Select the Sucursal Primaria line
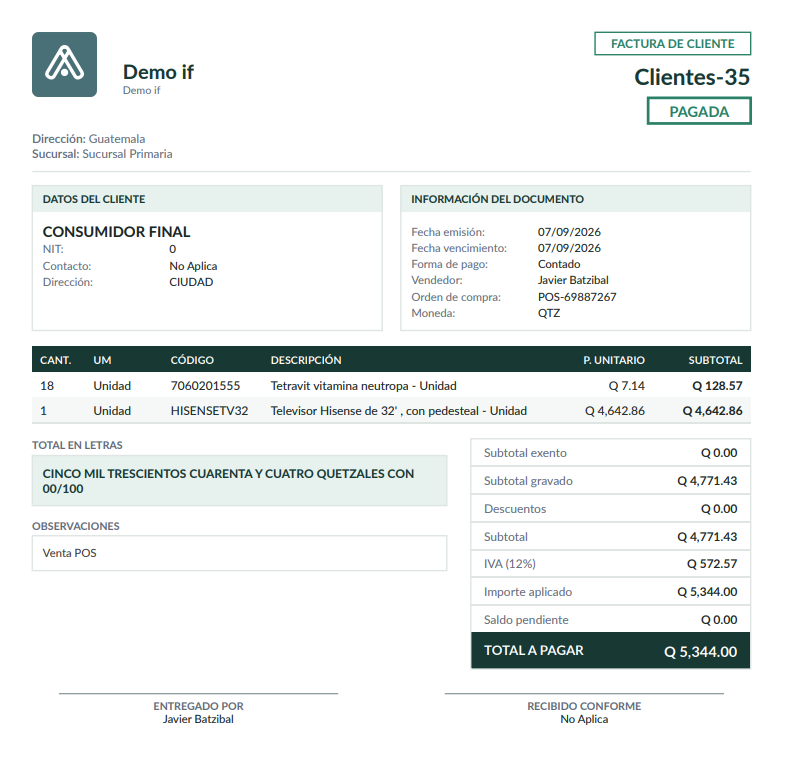Viewport: 785px width, 776px height. click(102, 154)
